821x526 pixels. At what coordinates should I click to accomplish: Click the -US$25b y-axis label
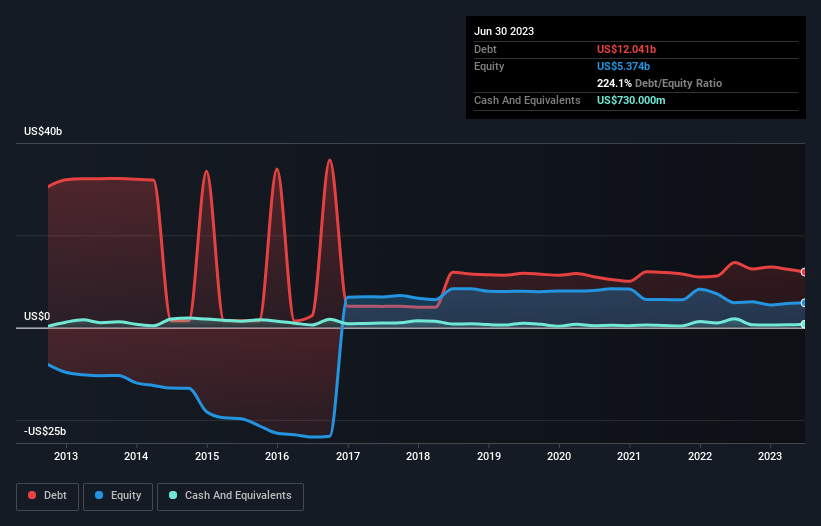[45, 431]
